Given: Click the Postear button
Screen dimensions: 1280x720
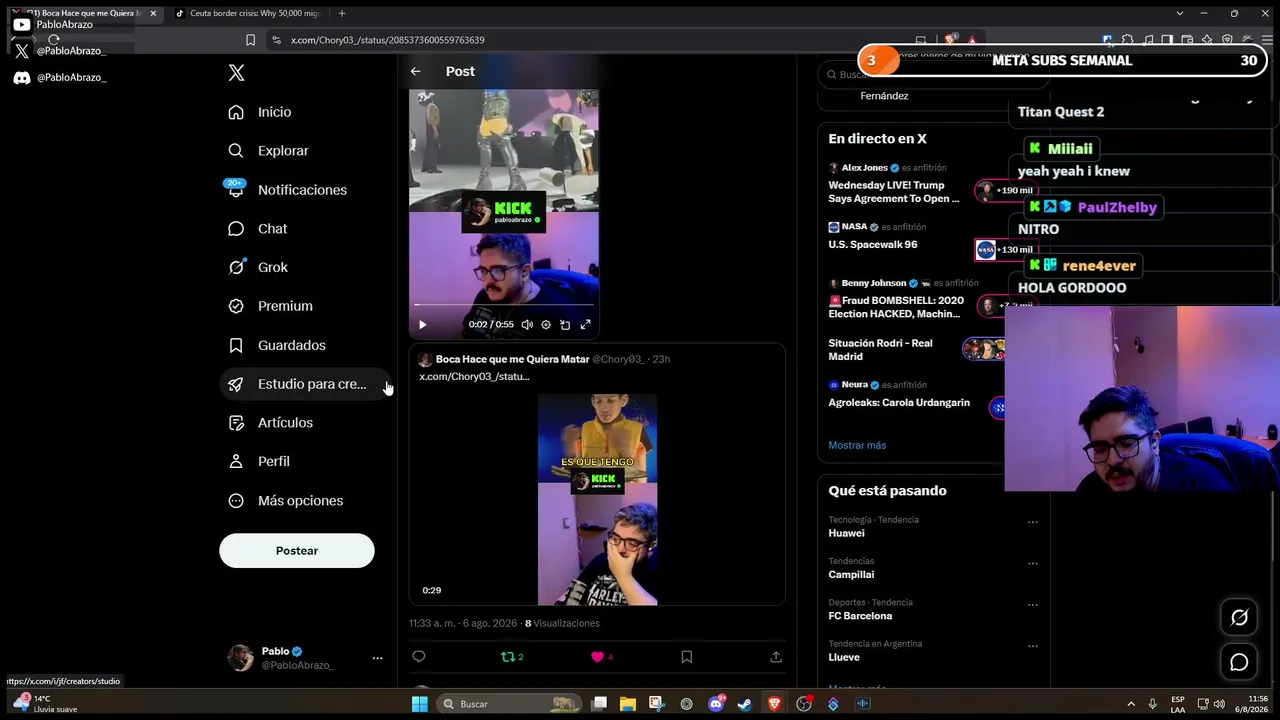Looking at the screenshot, I should [297, 551].
